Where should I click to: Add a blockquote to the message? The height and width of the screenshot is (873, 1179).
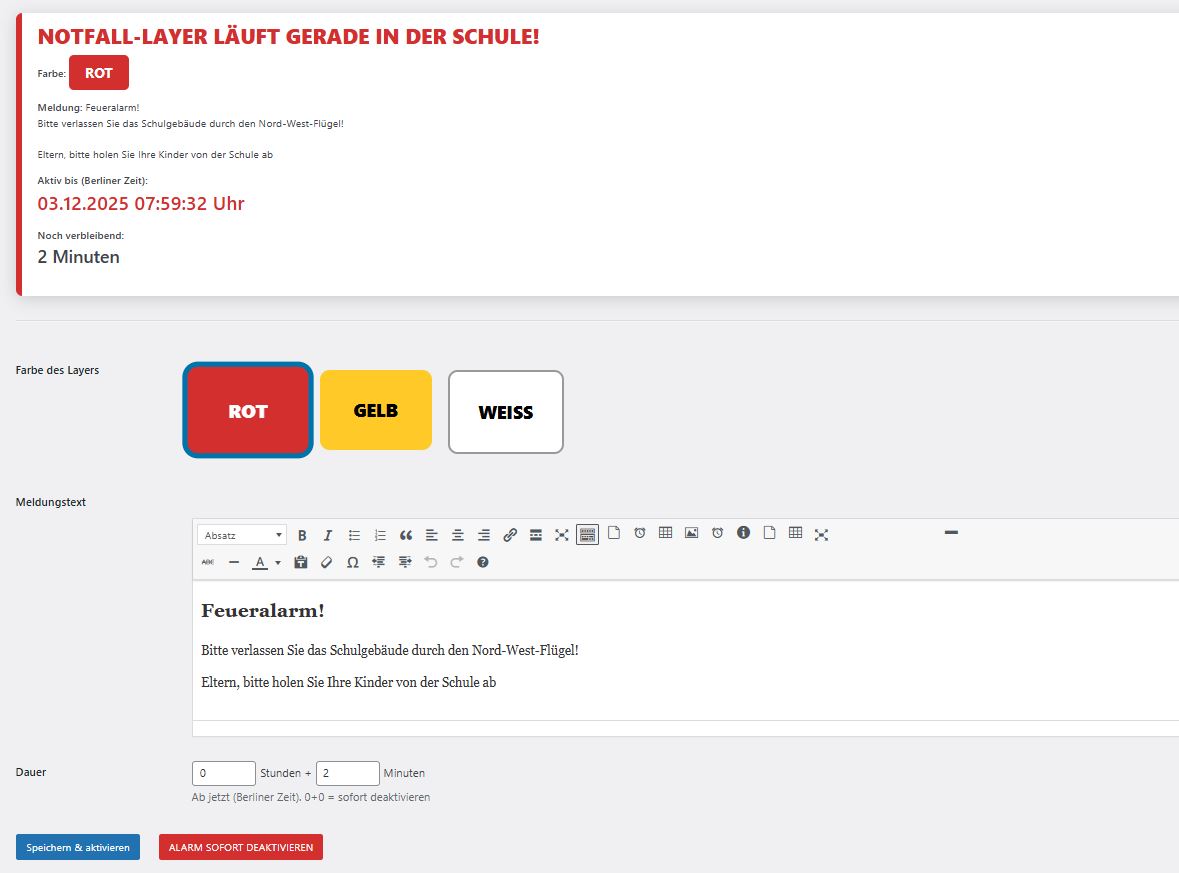tap(406, 535)
